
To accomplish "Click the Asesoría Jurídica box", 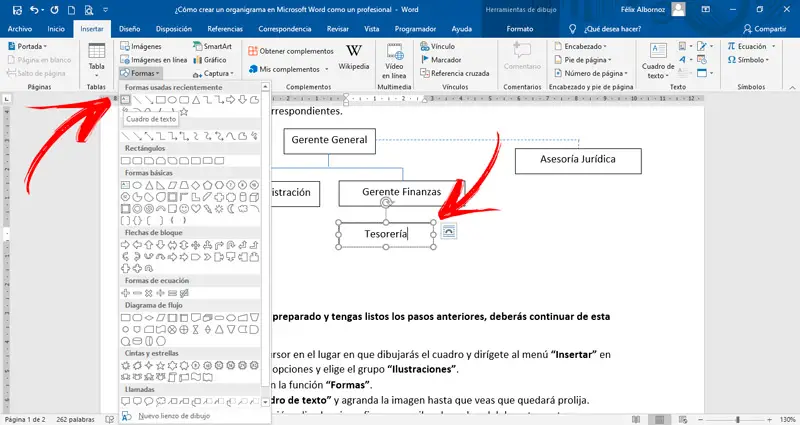I will 578,161.
